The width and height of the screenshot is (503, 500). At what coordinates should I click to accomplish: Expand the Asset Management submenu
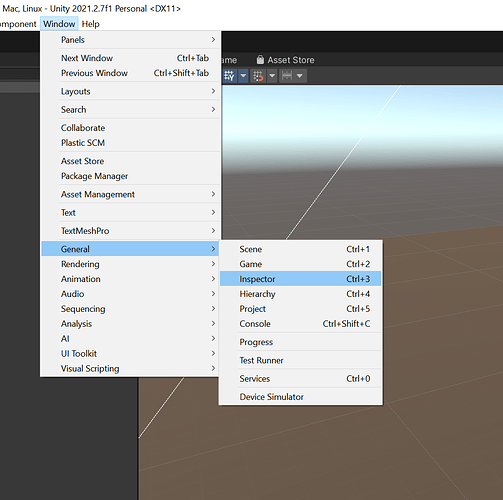point(130,194)
